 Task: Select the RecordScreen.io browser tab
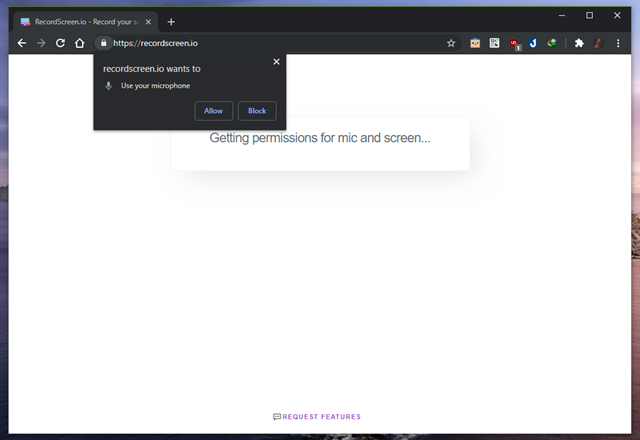click(86, 22)
